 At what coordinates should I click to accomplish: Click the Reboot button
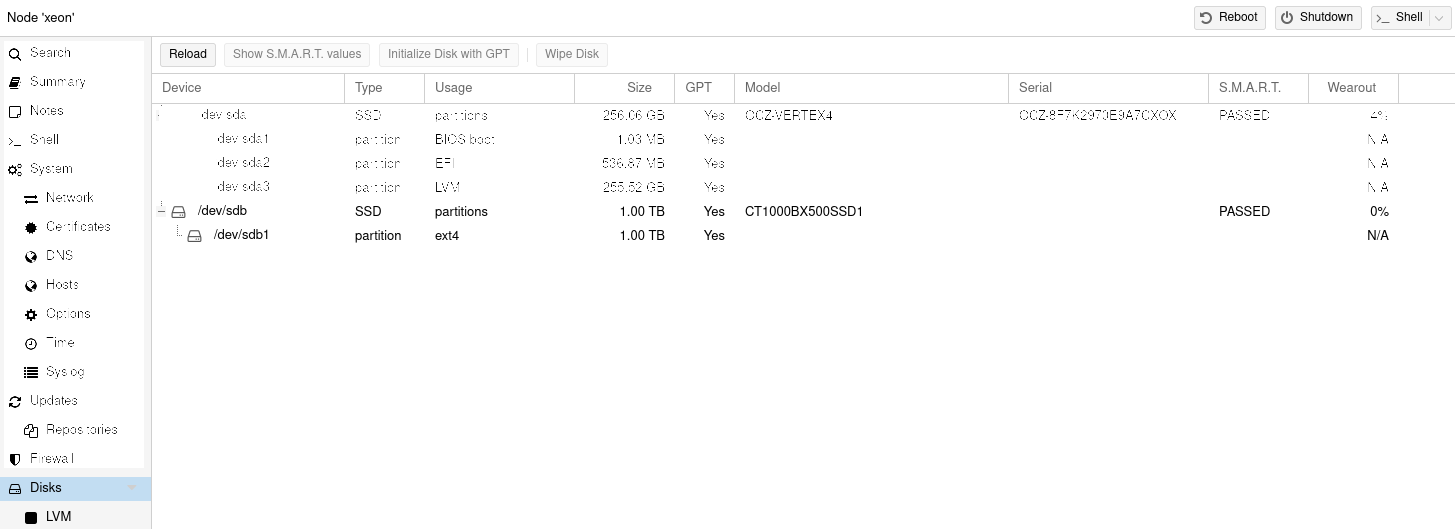pos(1229,17)
